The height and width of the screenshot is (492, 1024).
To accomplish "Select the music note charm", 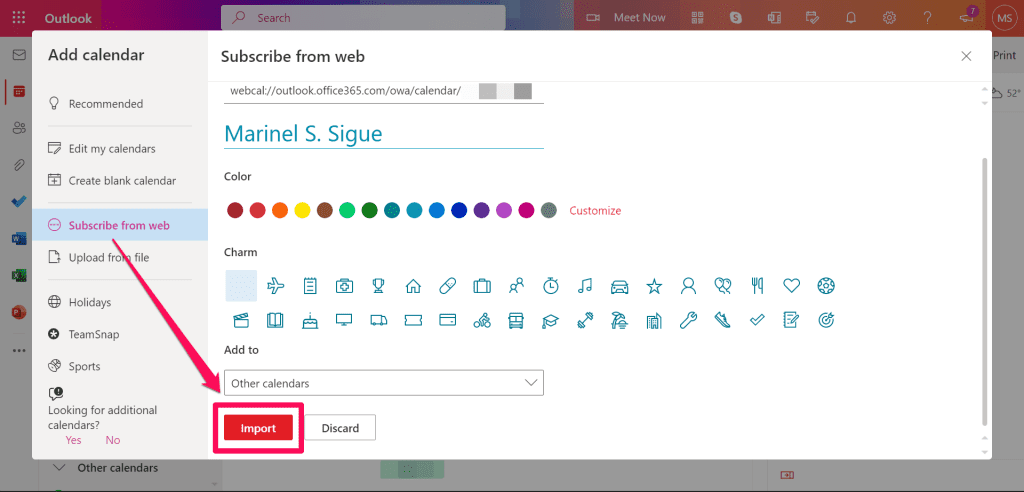I will click(585, 286).
